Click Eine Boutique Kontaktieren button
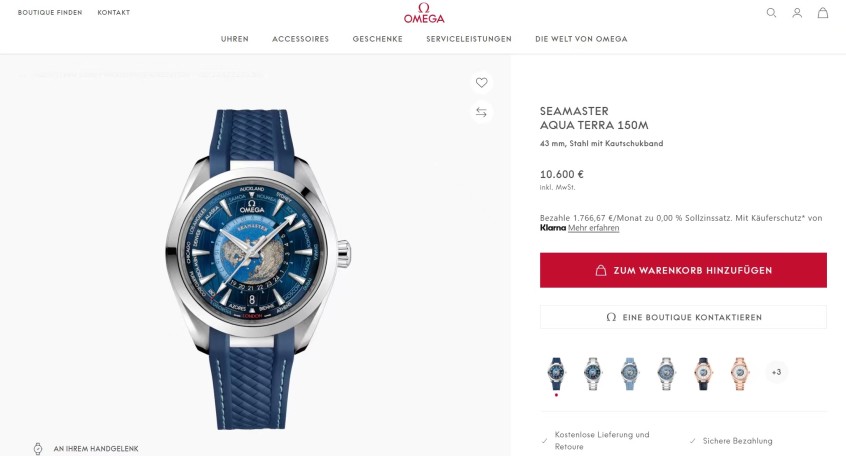Image resolution: width=846 pixels, height=456 pixels. (683, 317)
